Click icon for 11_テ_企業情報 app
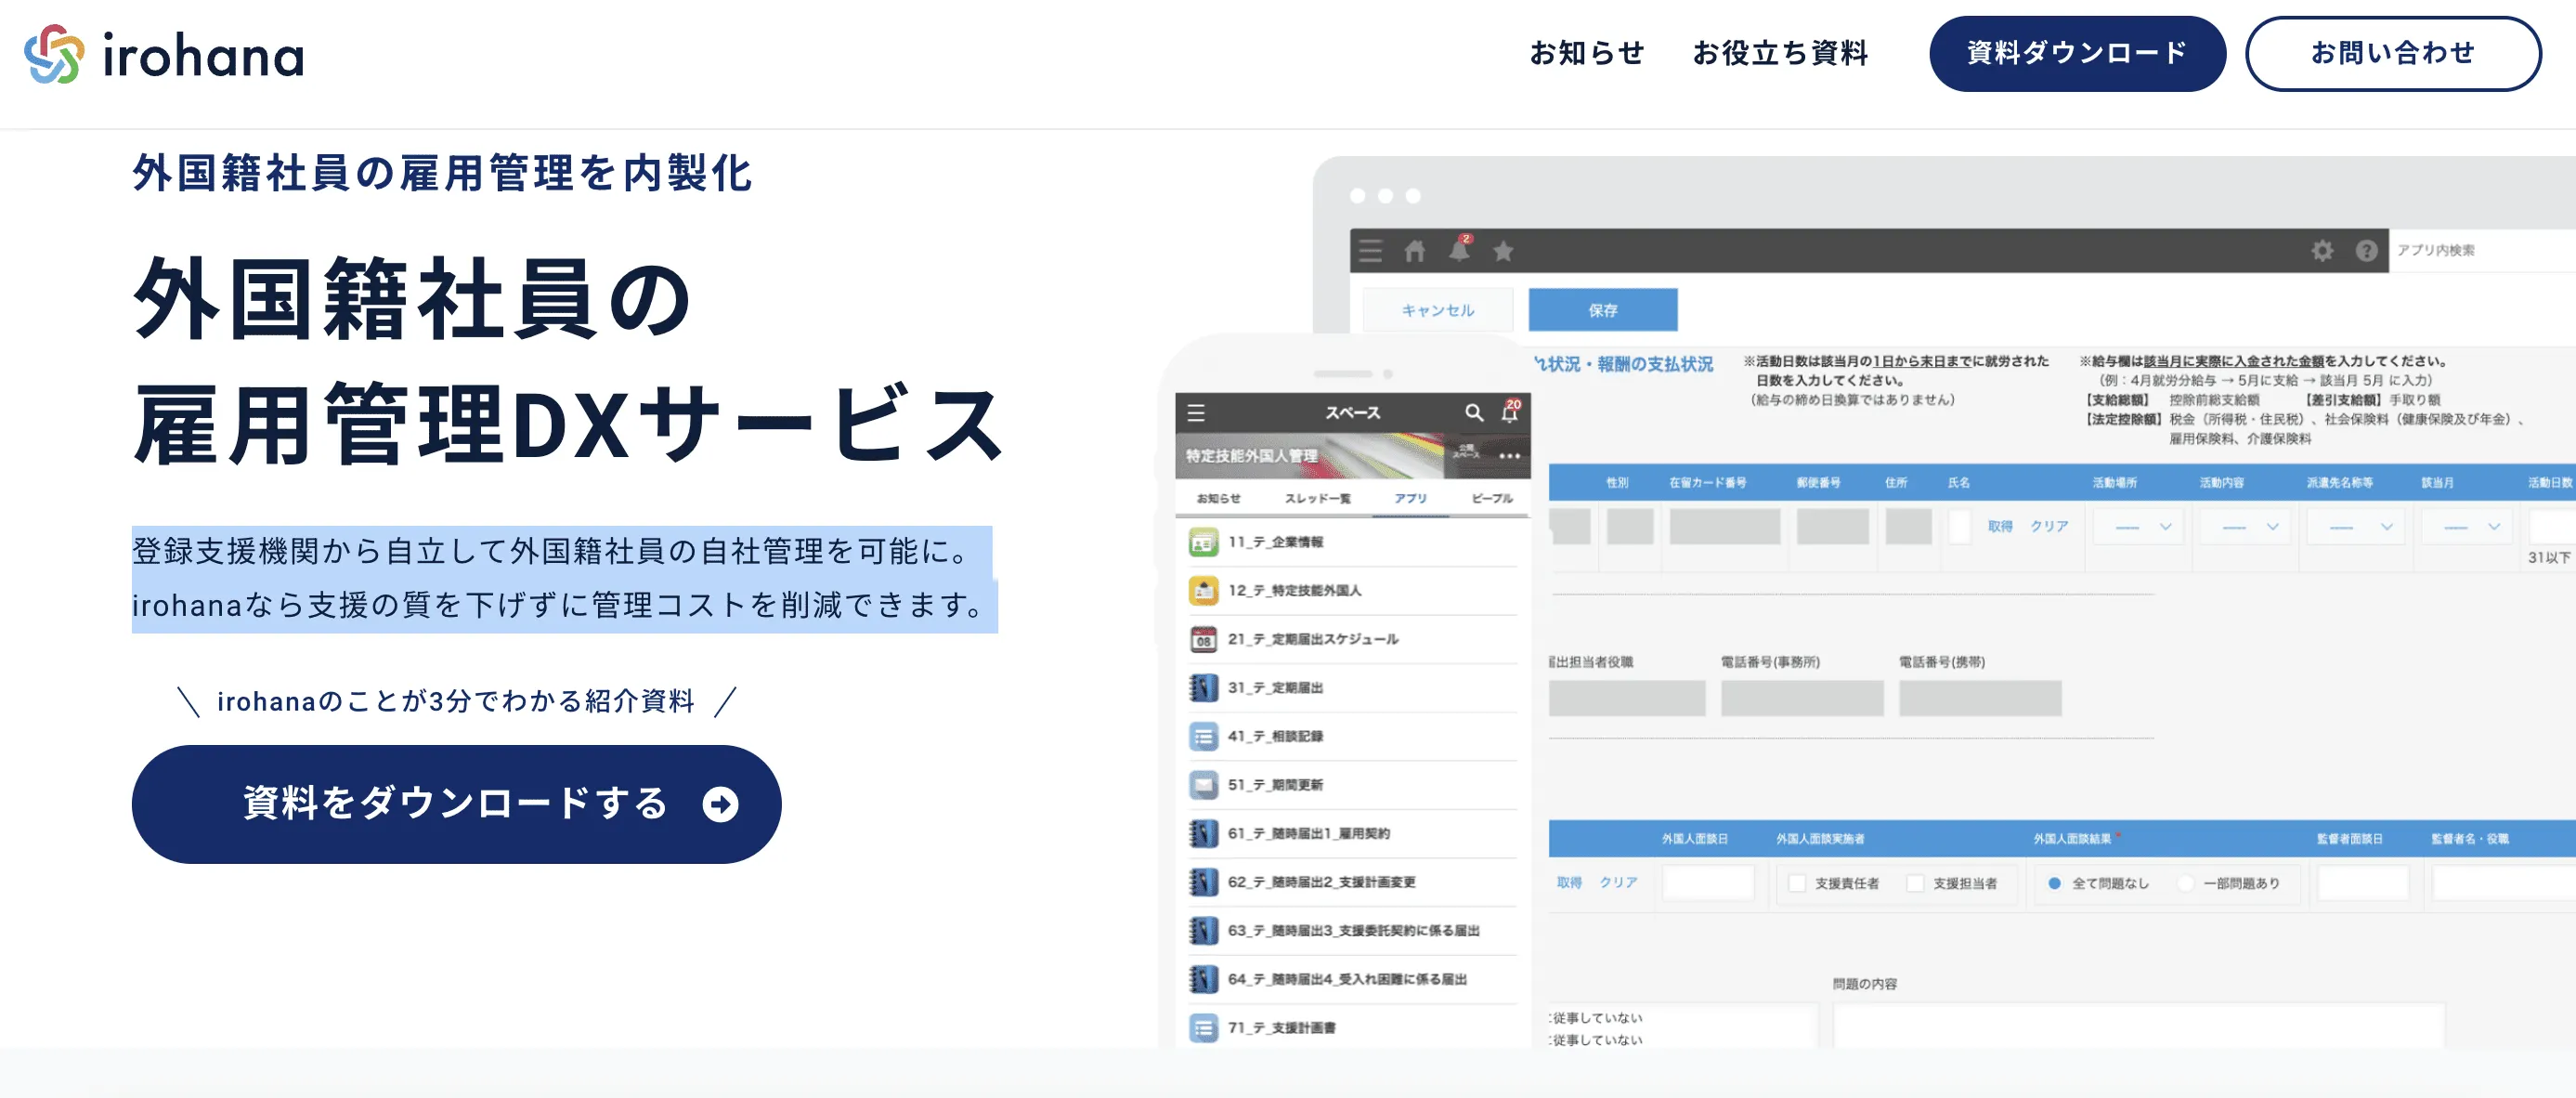Image resolution: width=2576 pixels, height=1098 pixels. click(x=1203, y=542)
